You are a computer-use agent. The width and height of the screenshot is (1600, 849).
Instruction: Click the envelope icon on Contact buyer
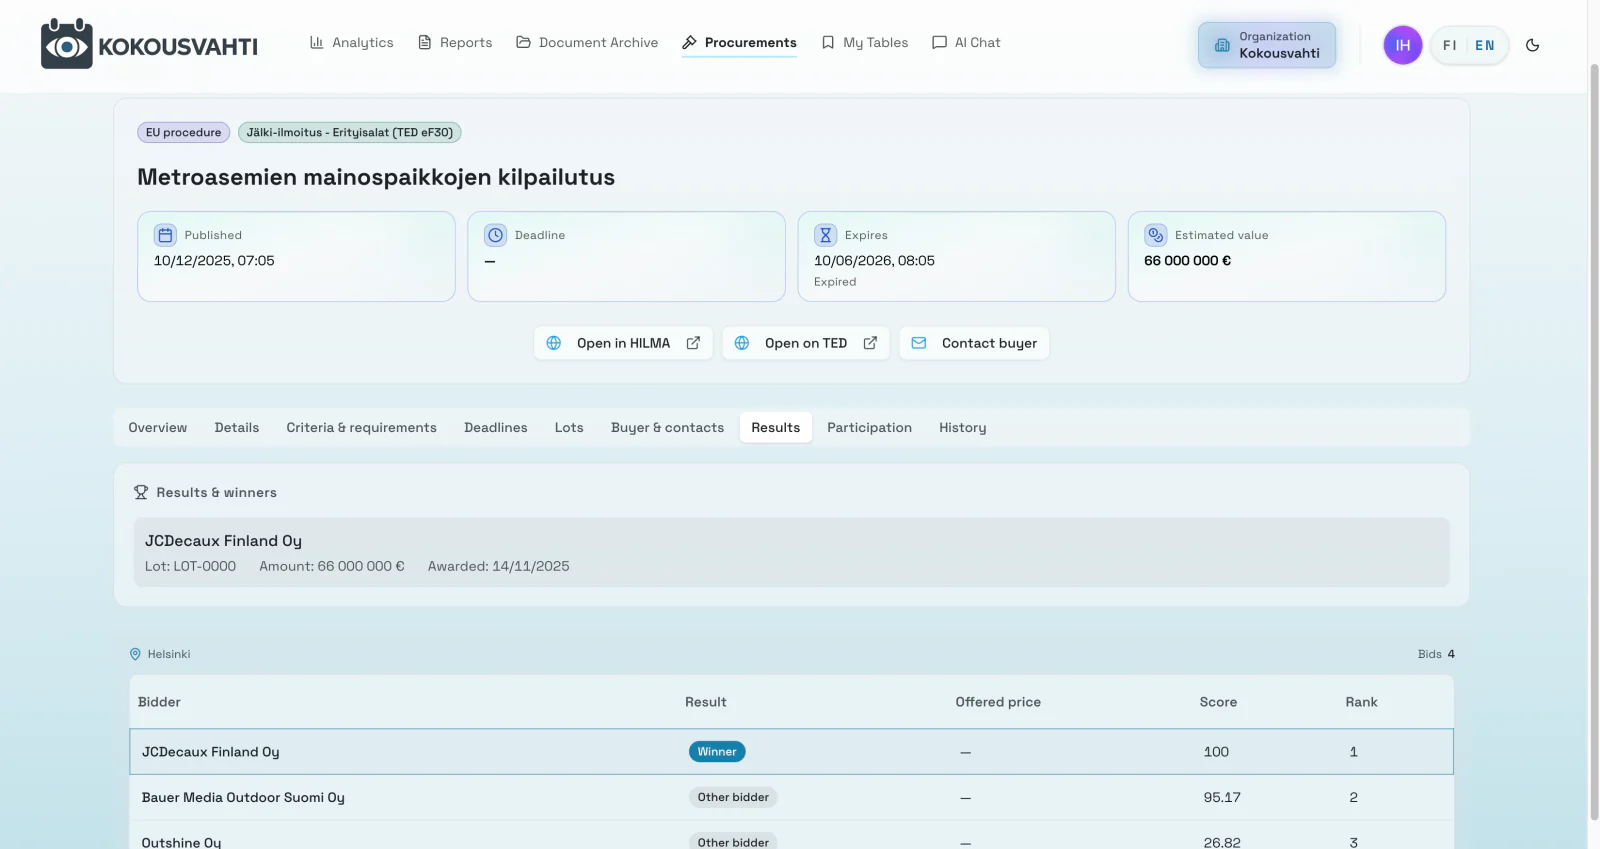click(x=919, y=343)
